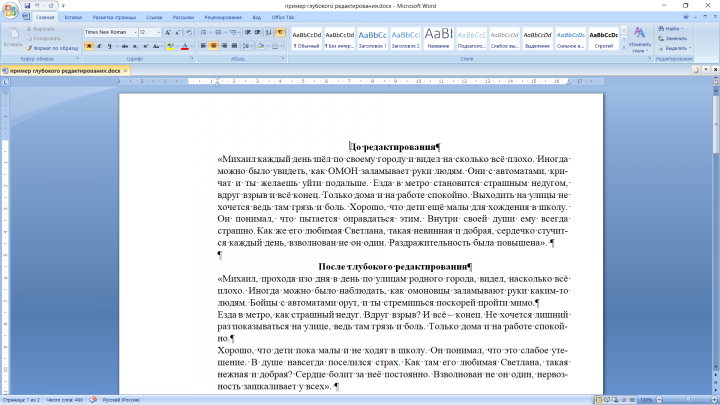Image resolution: width=720 pixels, height=405 pixels.
Task: Open Заменить replace dialog
Action: (x=673, y=39)
